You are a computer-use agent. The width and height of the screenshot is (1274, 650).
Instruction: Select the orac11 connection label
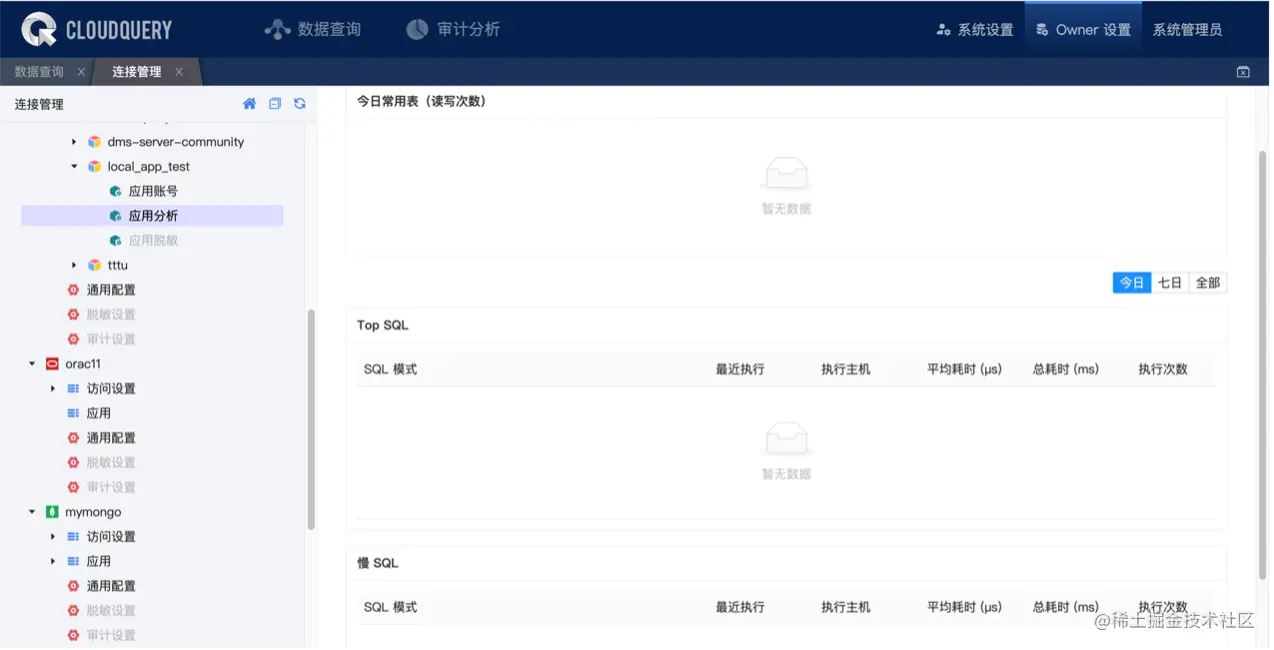pyautogui.click(x=83, y=364)
